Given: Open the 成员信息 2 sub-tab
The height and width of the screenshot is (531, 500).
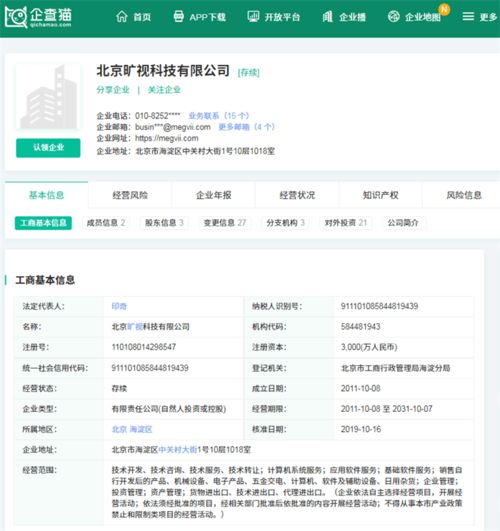Looking at the screenshot, I should click(106, 223).
